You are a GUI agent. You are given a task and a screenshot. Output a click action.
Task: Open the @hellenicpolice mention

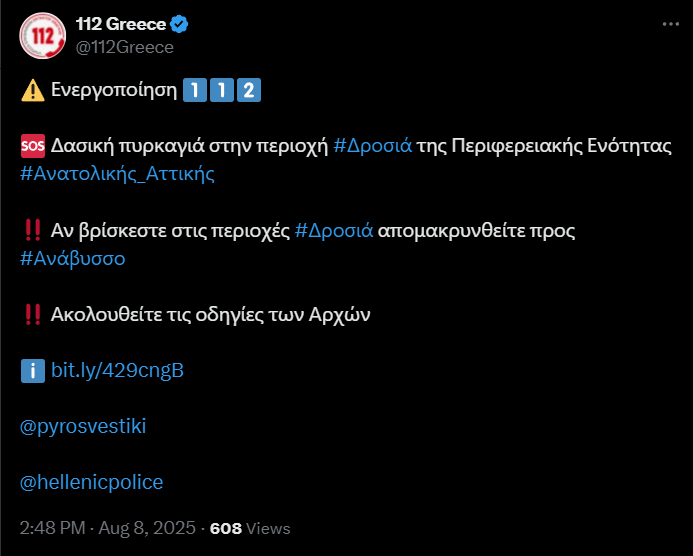pos(91,482)
